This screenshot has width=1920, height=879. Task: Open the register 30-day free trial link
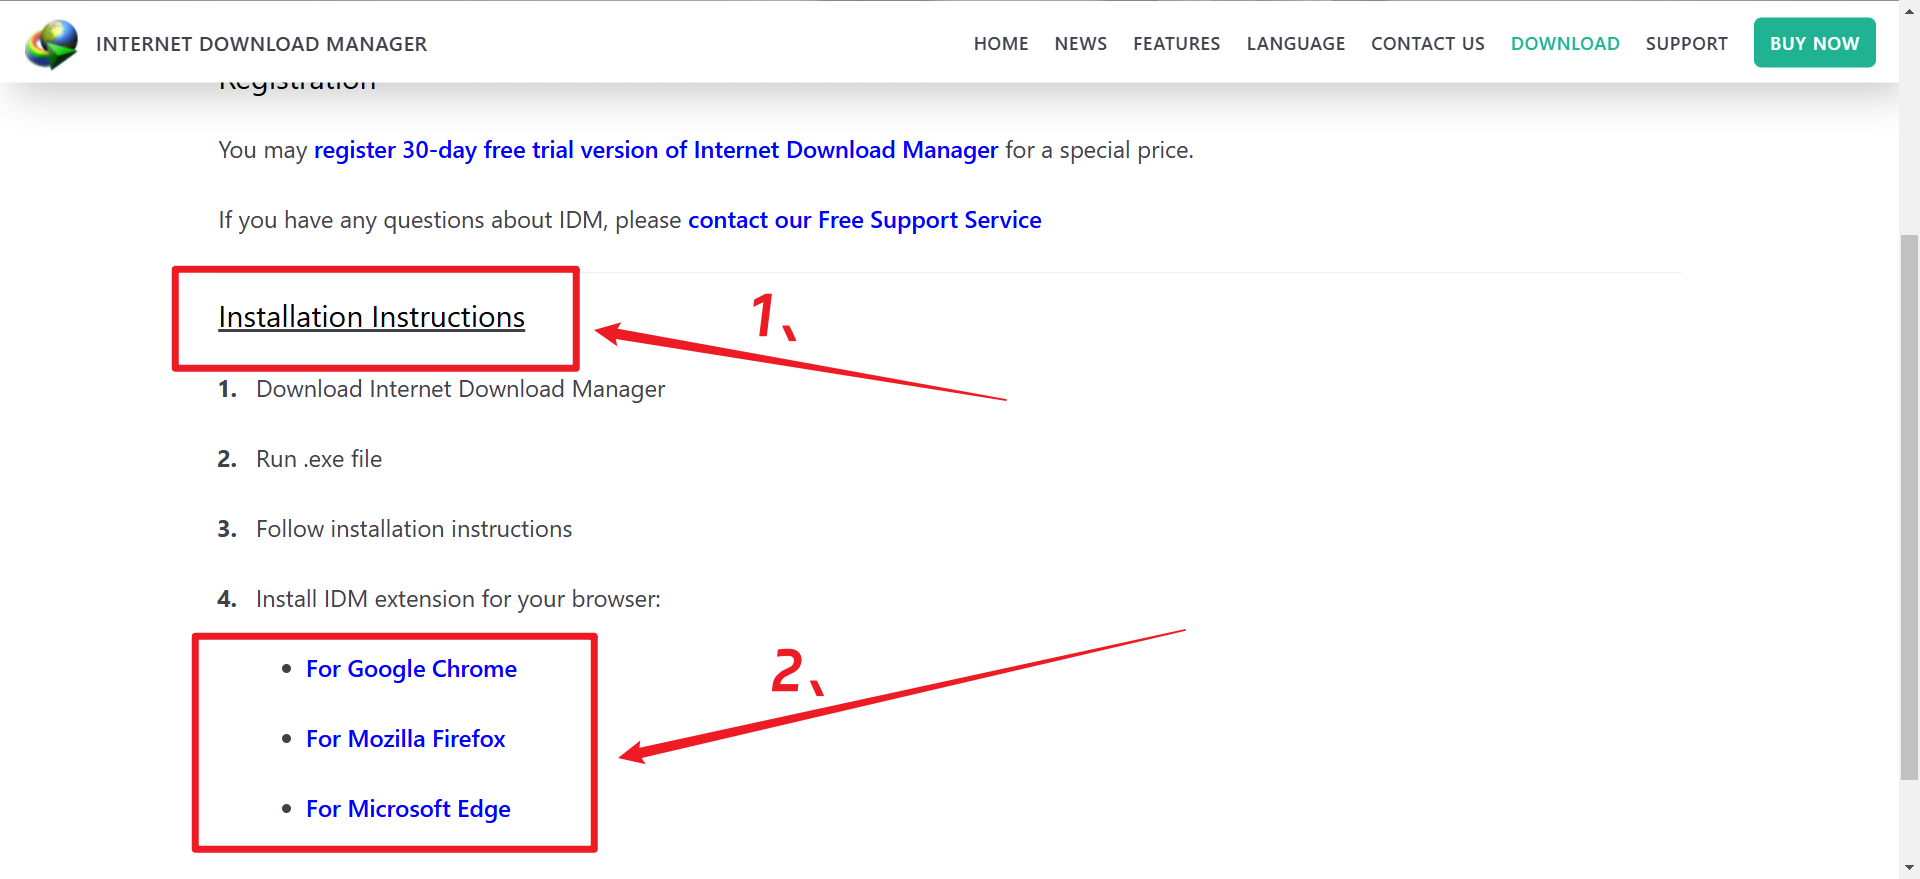tap(655, 150)
